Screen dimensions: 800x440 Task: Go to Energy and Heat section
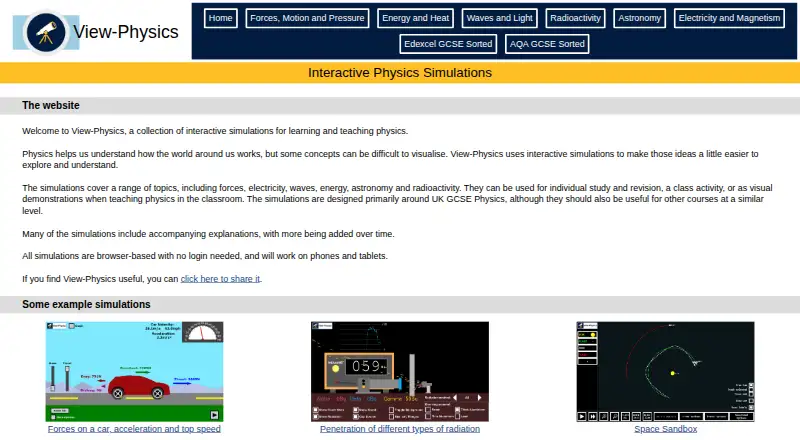[x=415, y=18]
